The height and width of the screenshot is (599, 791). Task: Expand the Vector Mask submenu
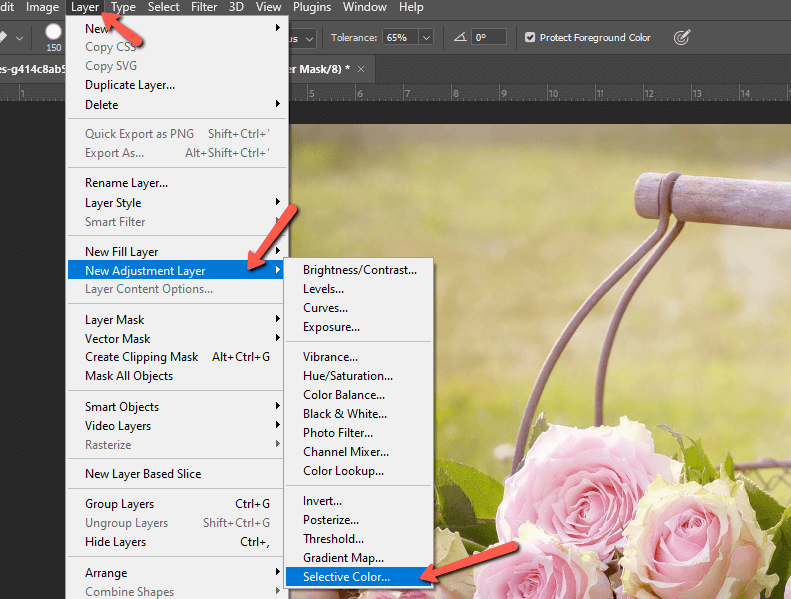pos(177,339)
